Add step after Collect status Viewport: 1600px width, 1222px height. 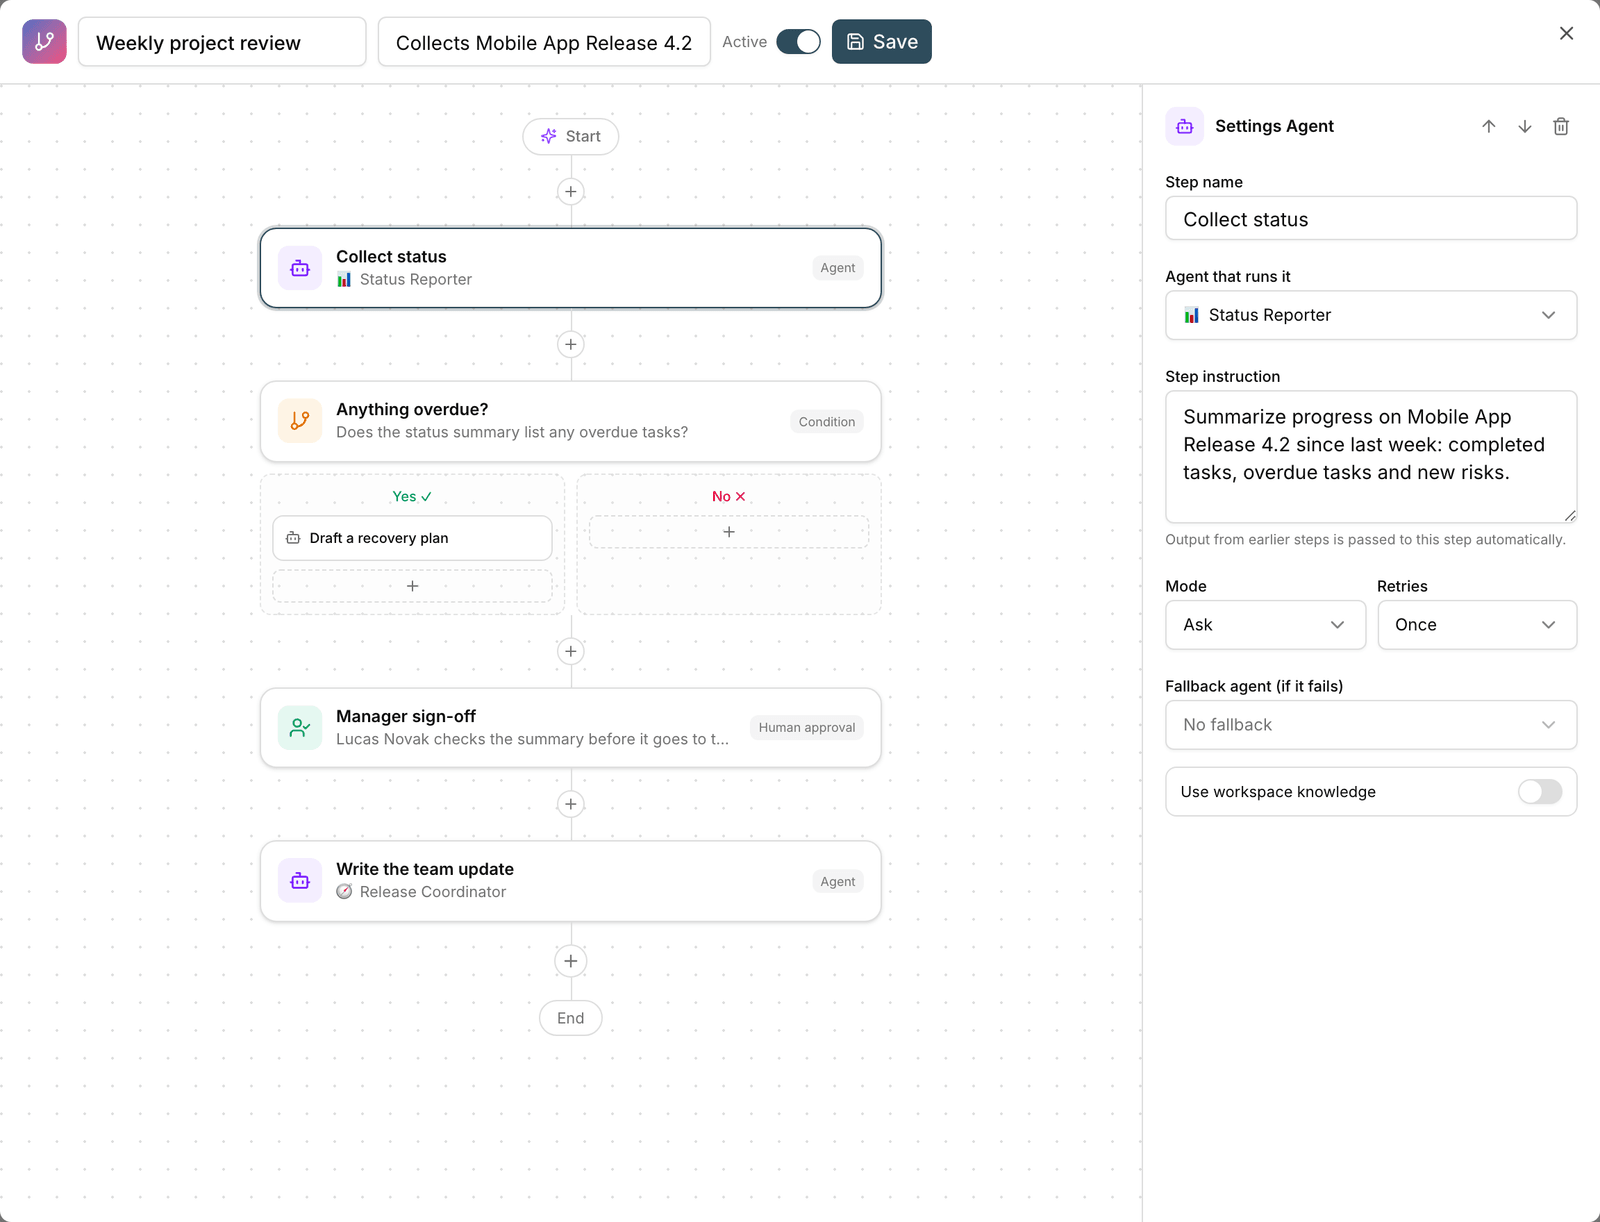(570, 345)
